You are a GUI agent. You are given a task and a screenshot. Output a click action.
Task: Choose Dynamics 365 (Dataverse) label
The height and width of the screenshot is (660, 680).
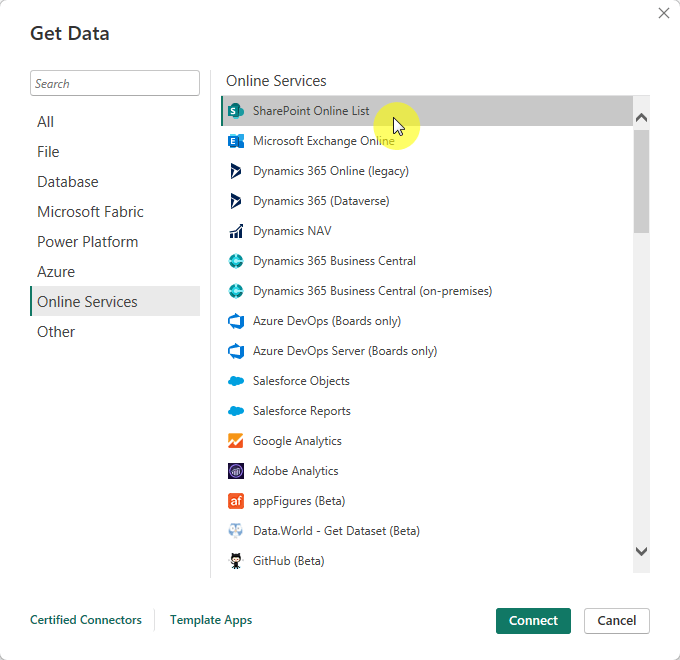click(321, 201)
